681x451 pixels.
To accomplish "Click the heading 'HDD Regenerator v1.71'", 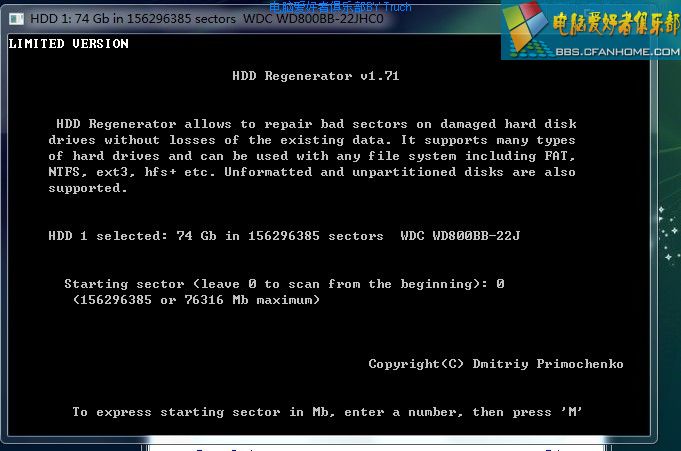I will tap(315, 76).
